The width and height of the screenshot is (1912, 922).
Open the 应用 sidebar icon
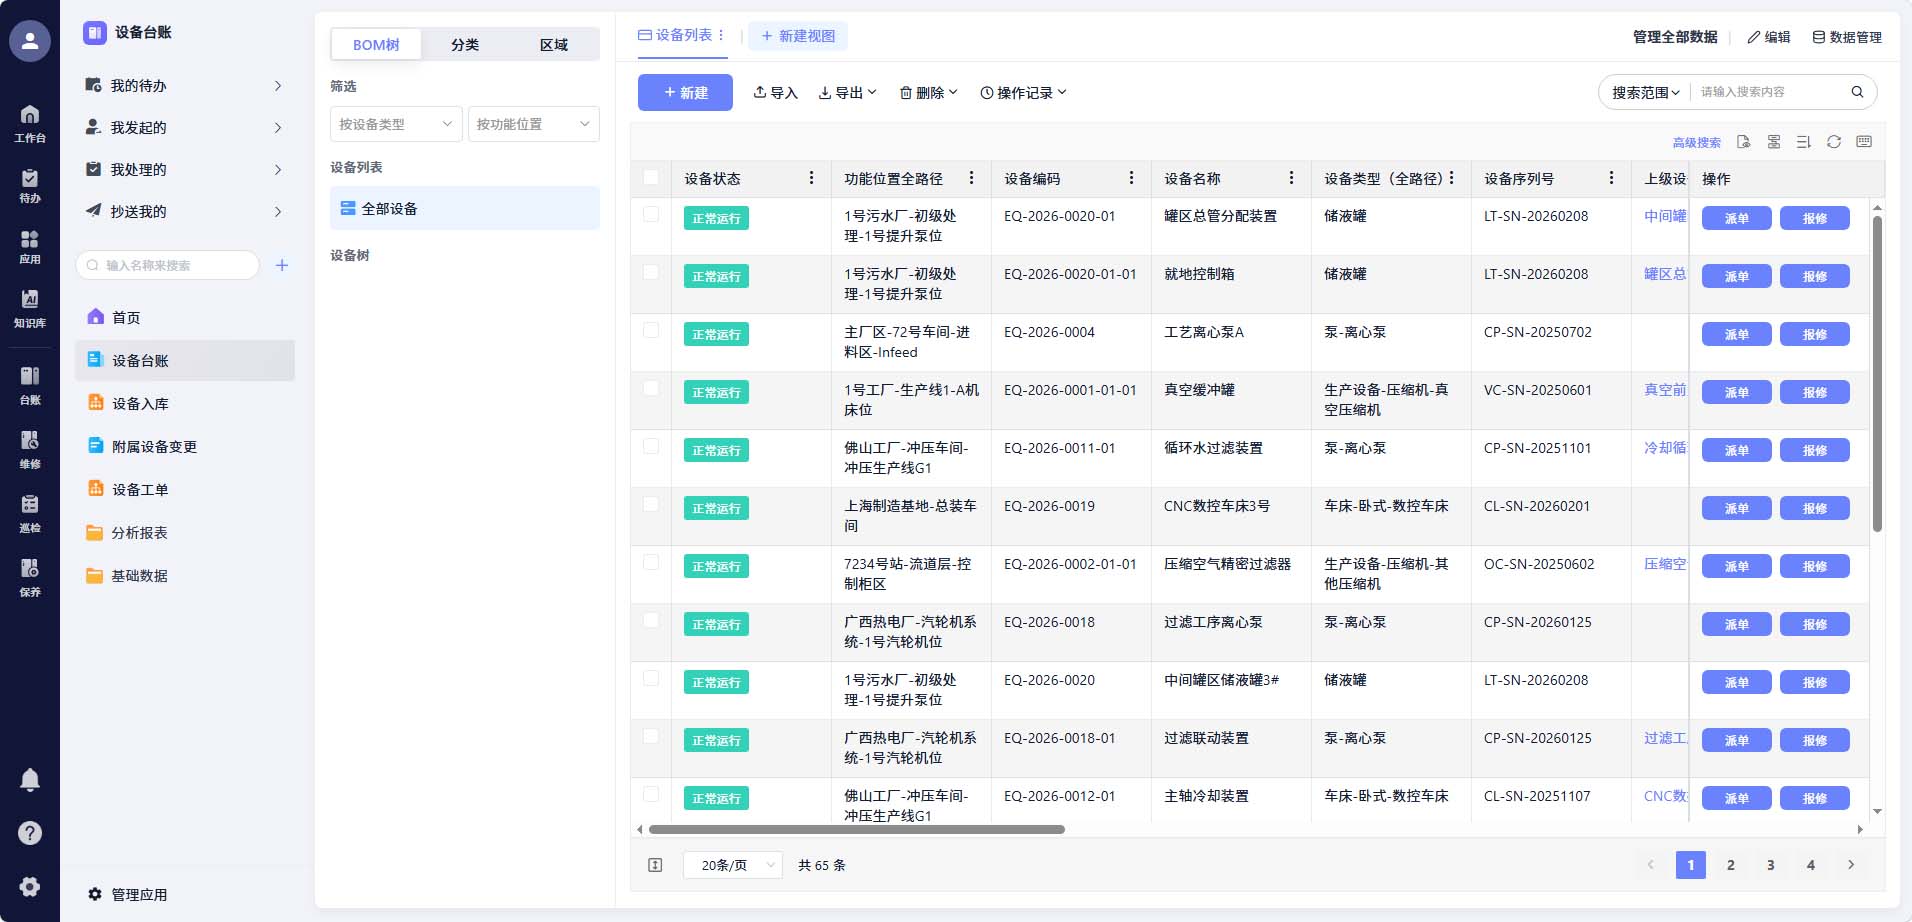click(x=30, y=247)
